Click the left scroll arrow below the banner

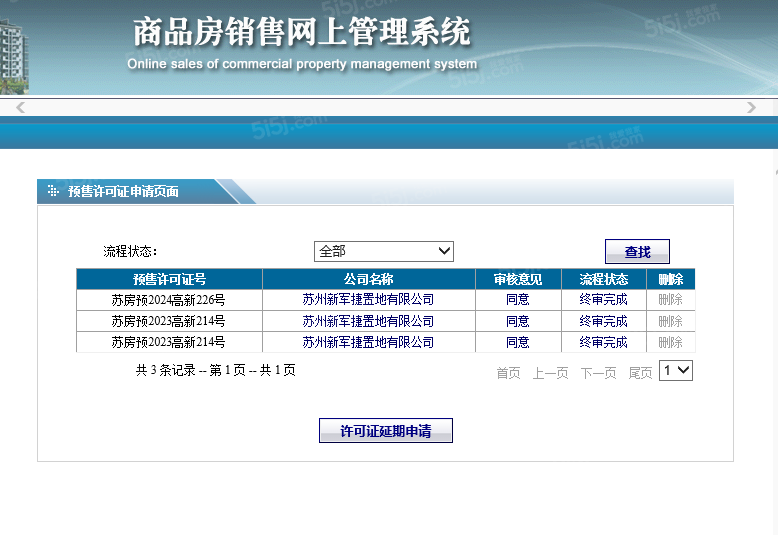(x=20, y=107)
